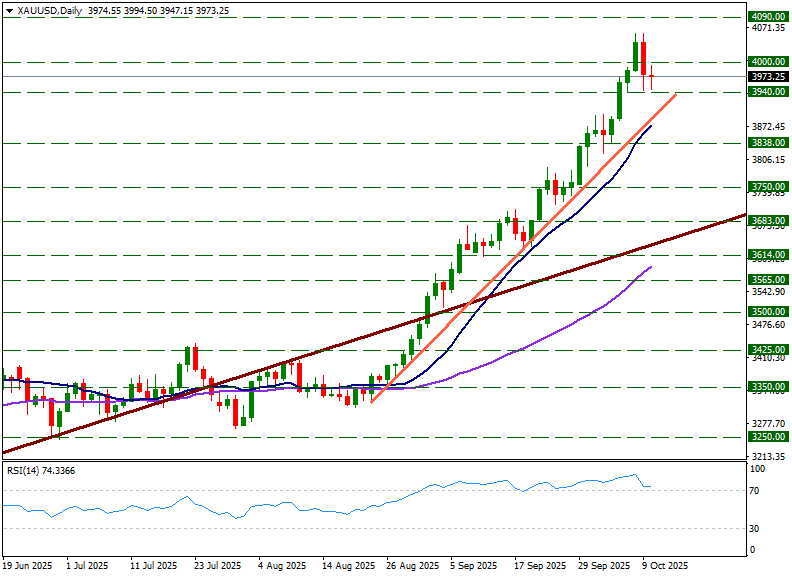The image size is (792, 577).
Task: Click the 3565.00 price level label
Action: [x=766, y=280]
